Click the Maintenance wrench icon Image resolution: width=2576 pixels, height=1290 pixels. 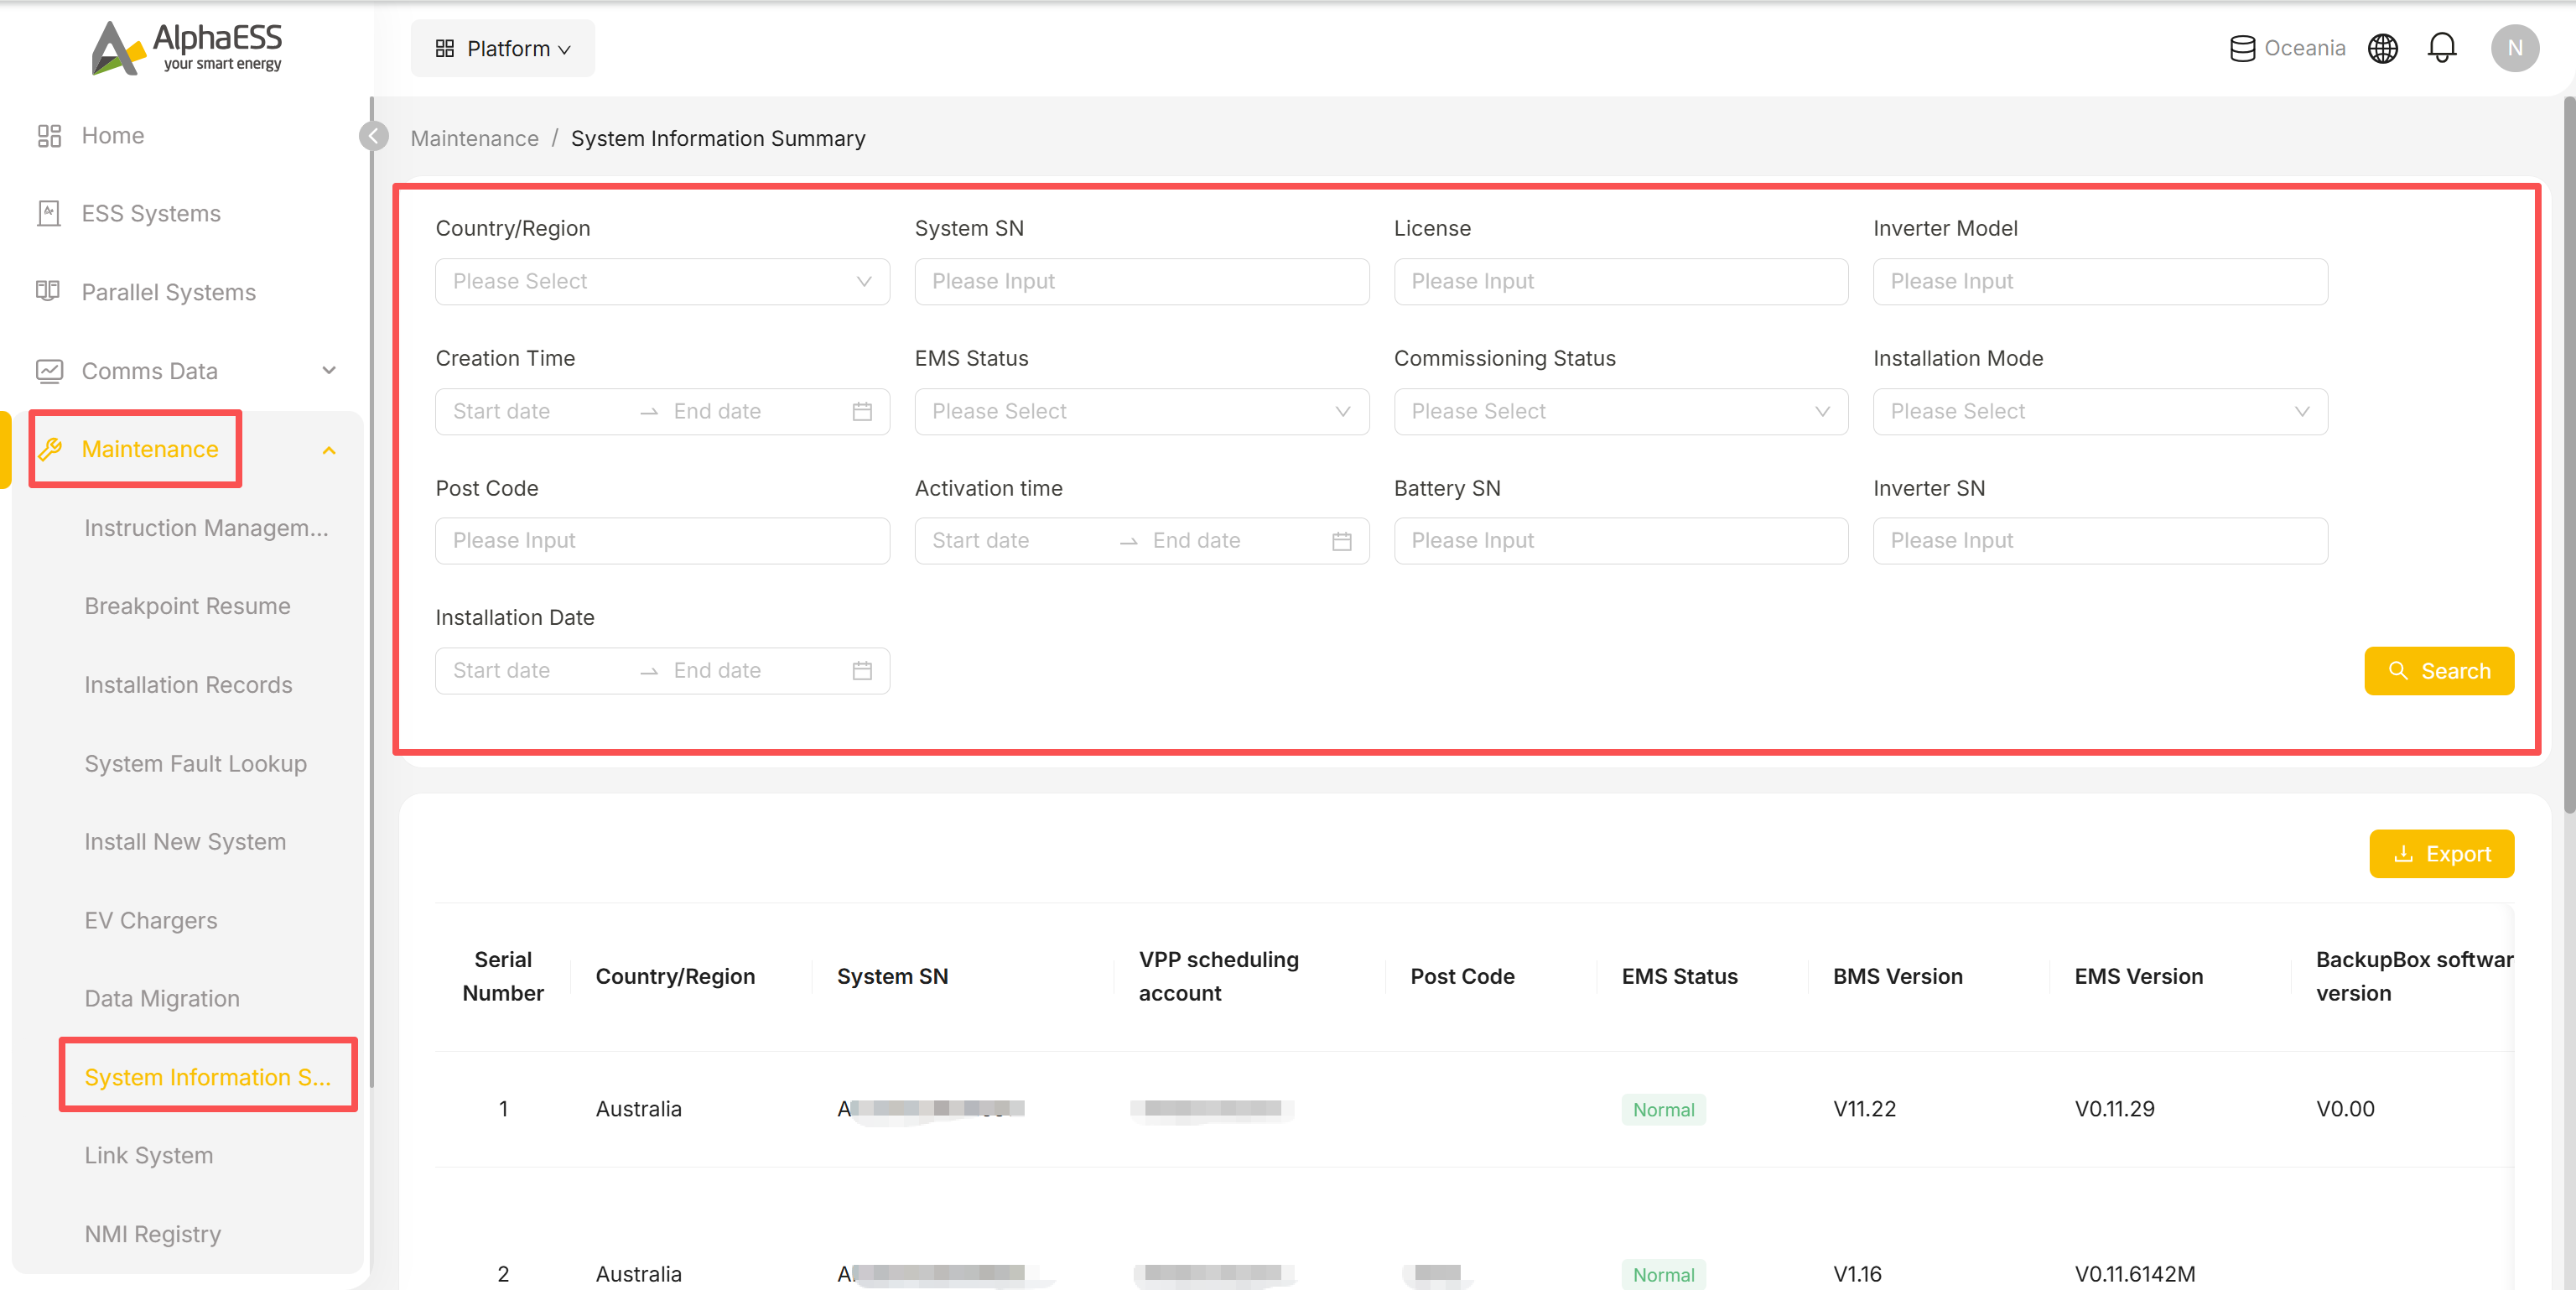[49, 449]
